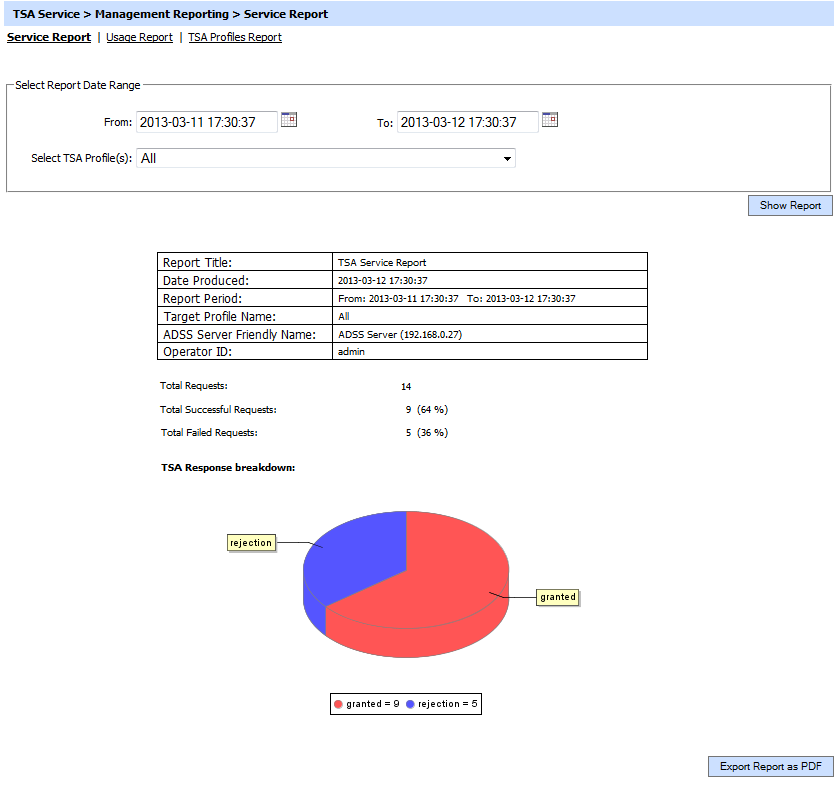The width and height of the screenshot is (835, 786).
Task: Focus the To date input field
Action: click(x=467, y=122)
